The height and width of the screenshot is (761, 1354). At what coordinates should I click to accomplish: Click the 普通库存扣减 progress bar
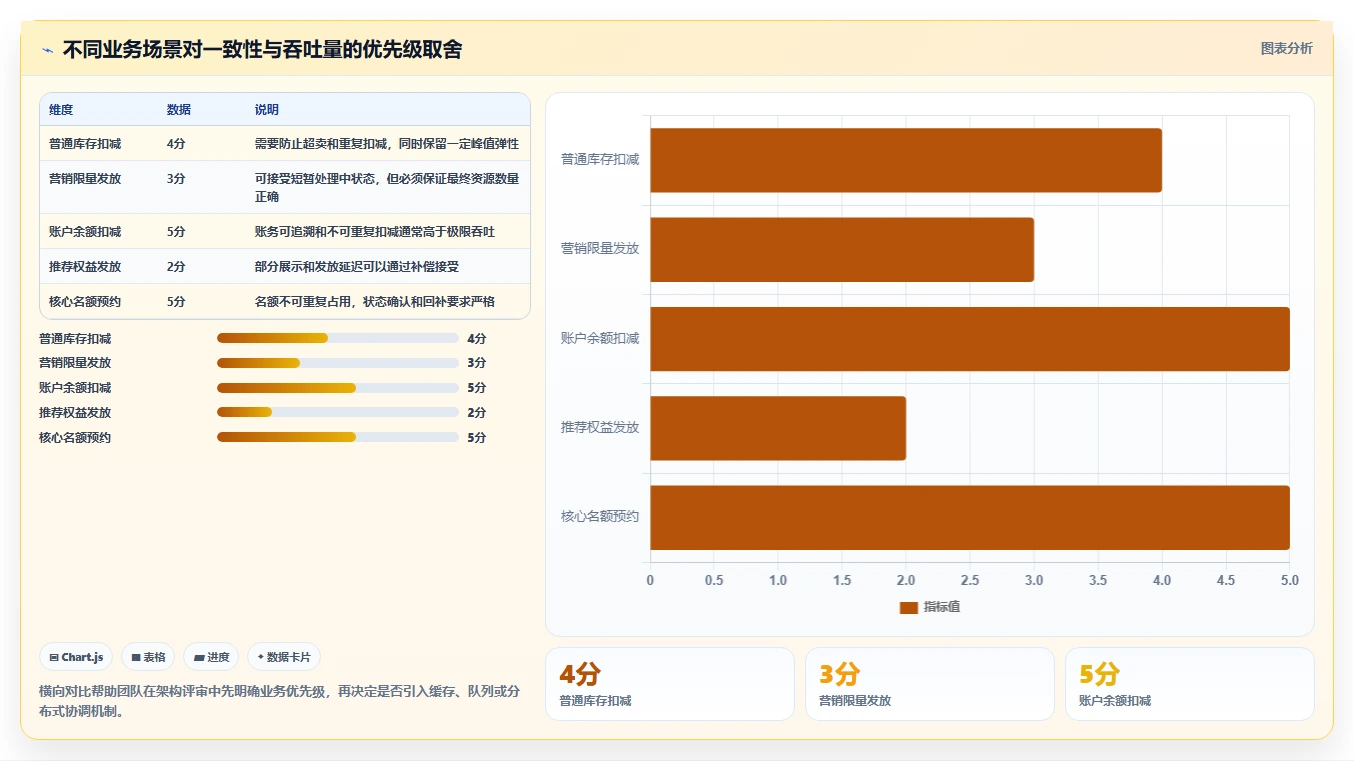coord(337,338)
